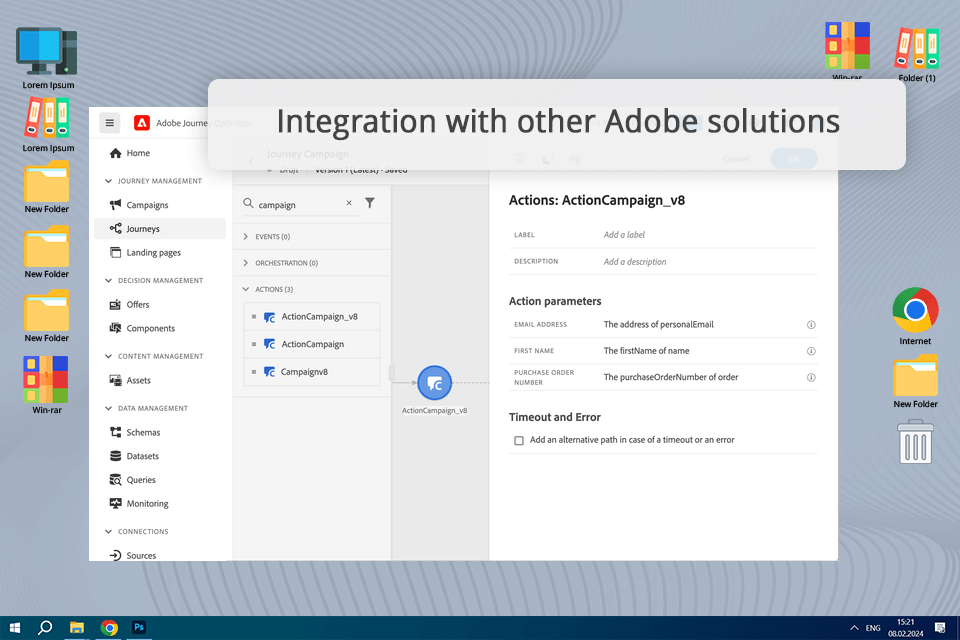
Task: Select Campaignv8 in actions list
Action: [312, 372]
